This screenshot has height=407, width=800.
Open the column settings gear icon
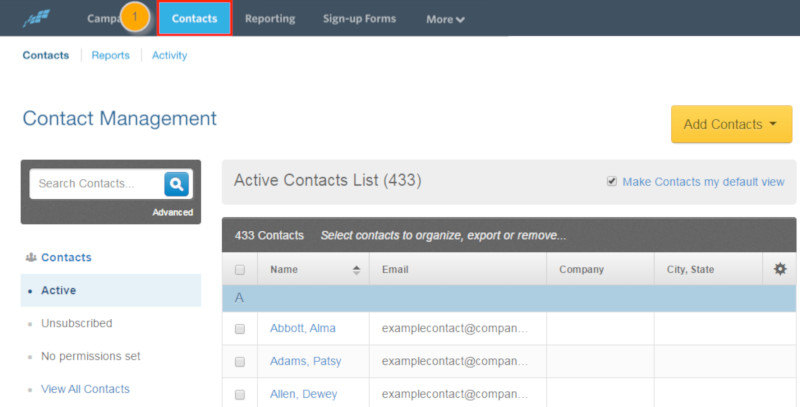pyautogui.click(x=780, y=269)
